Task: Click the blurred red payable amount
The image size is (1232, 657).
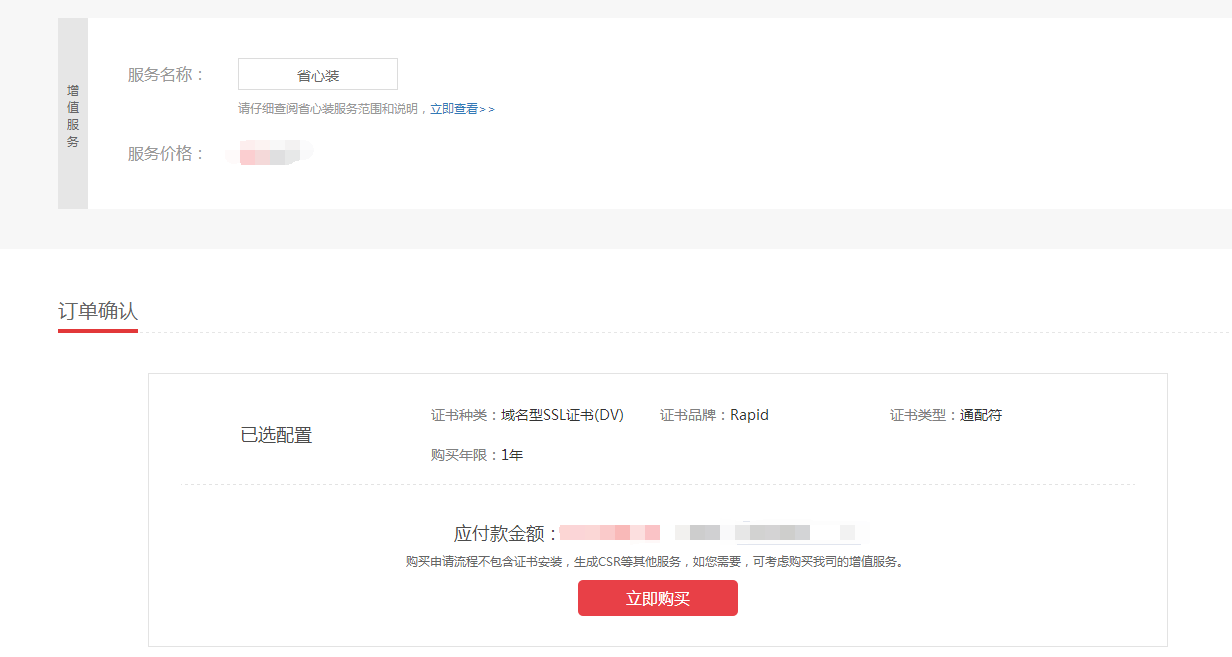Action: tap(609, 533)
